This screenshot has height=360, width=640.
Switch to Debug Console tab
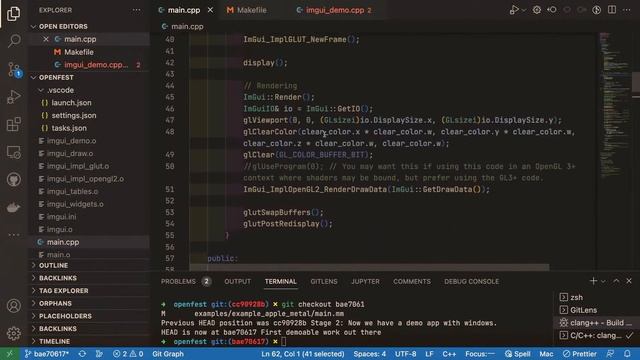point(471,282)
